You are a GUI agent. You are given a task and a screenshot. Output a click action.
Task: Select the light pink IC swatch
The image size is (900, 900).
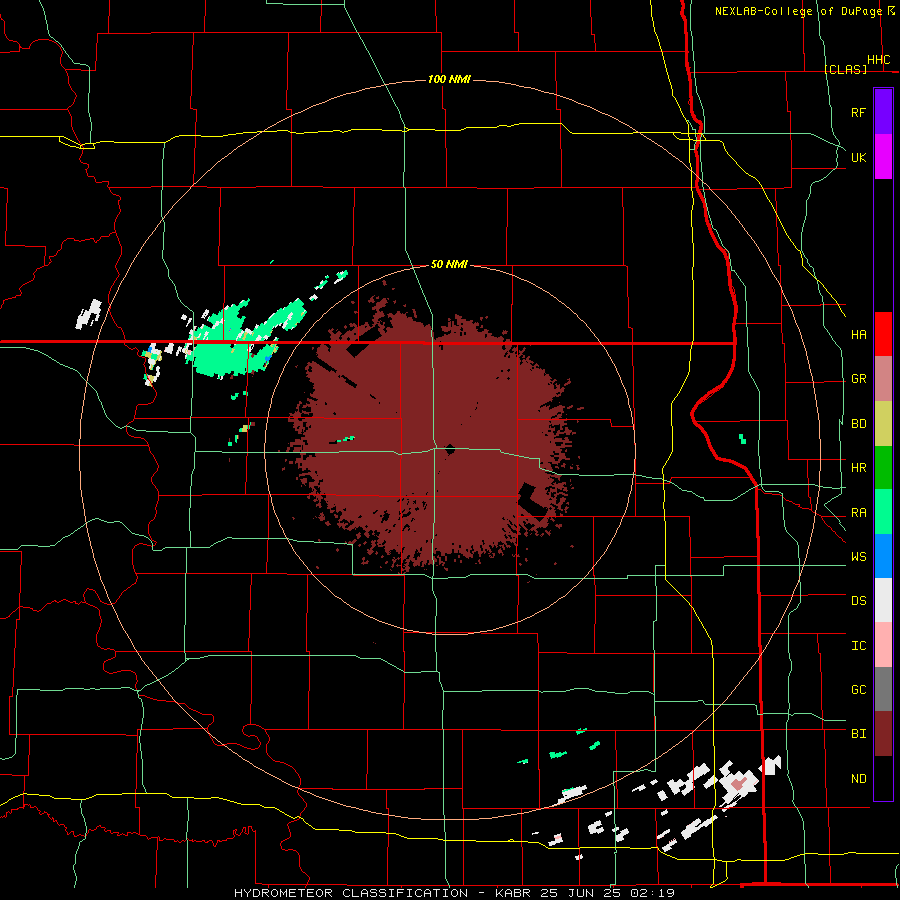(883, 645)
